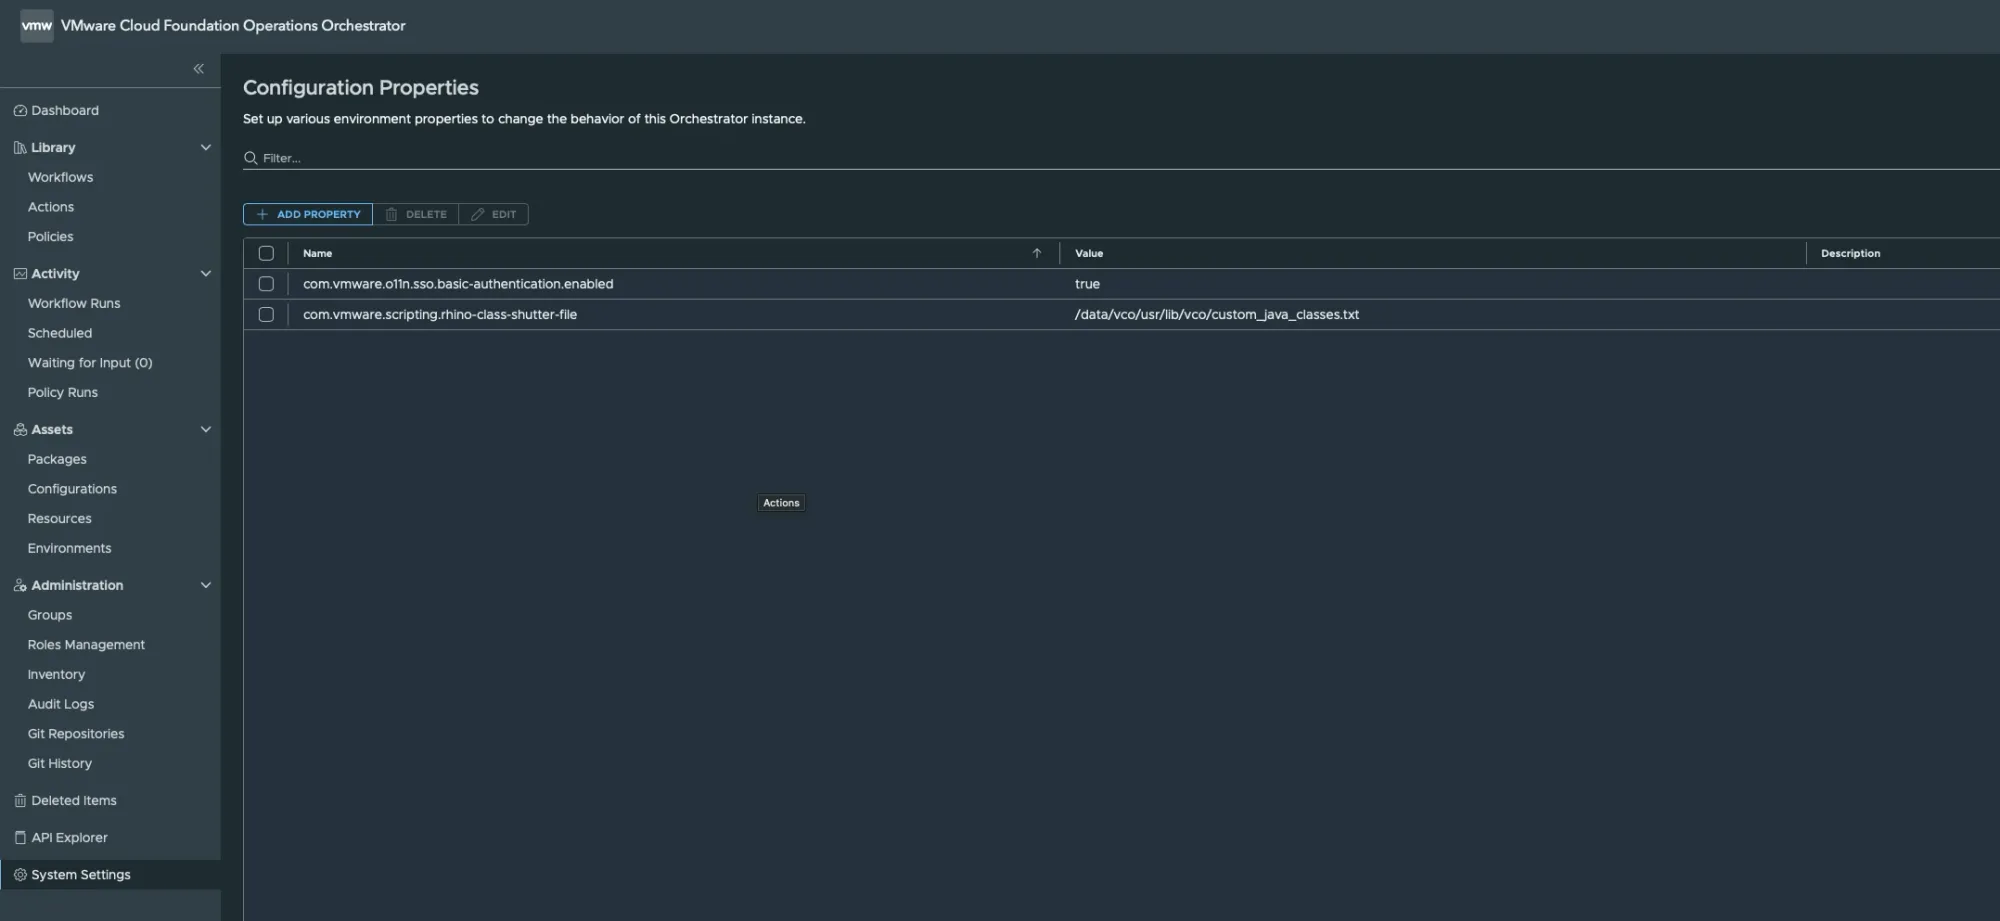The width and height of the screenshot is (2000, 921).
Task: Open Policies in the sidebar
Action: point(50,237)
